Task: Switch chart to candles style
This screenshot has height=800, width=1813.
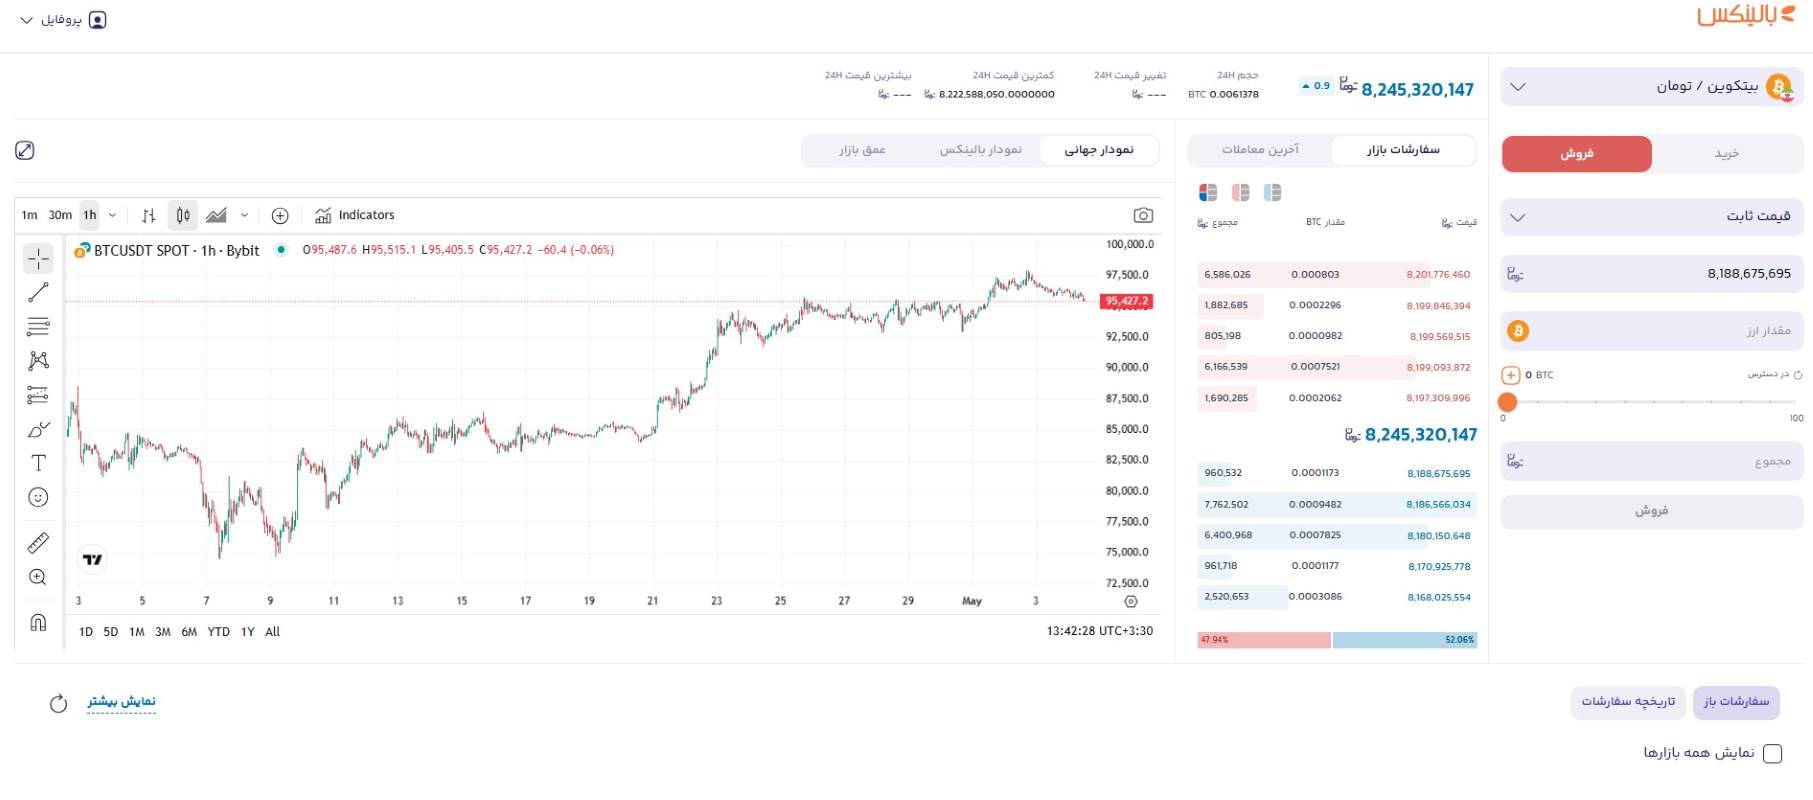Action: [x=183, y=215]
